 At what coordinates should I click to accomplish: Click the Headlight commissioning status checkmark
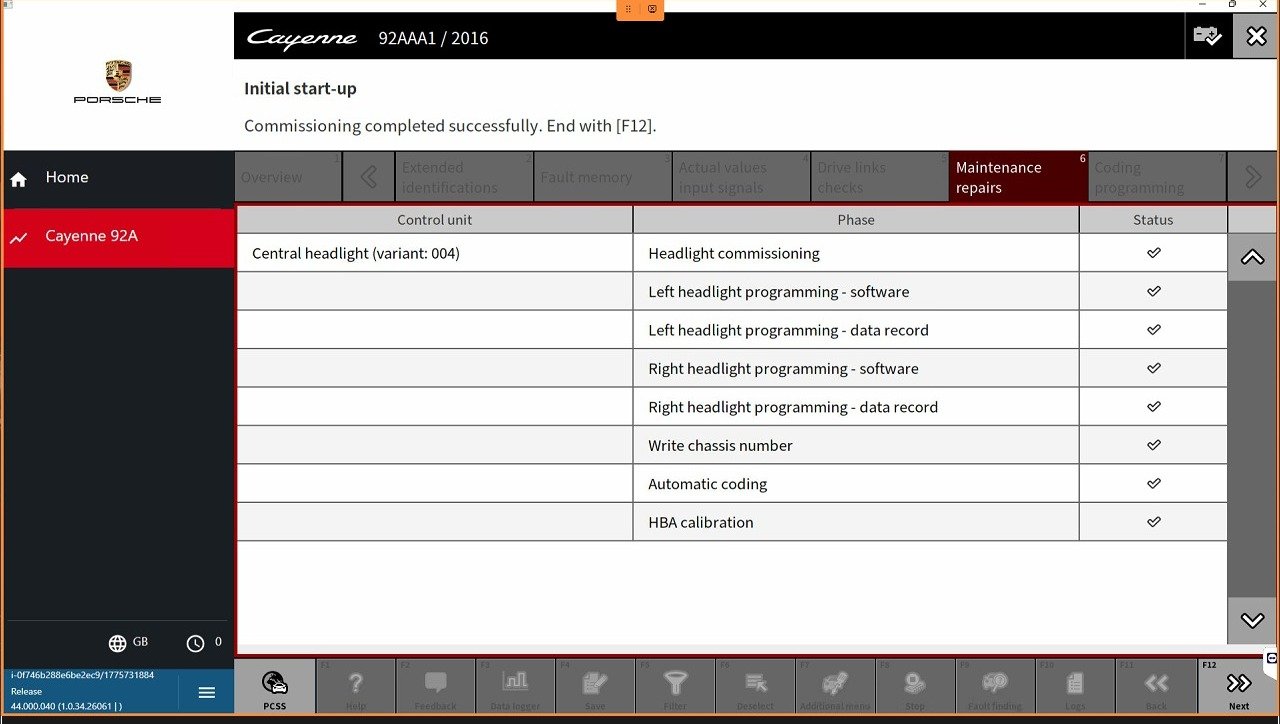1153,253
